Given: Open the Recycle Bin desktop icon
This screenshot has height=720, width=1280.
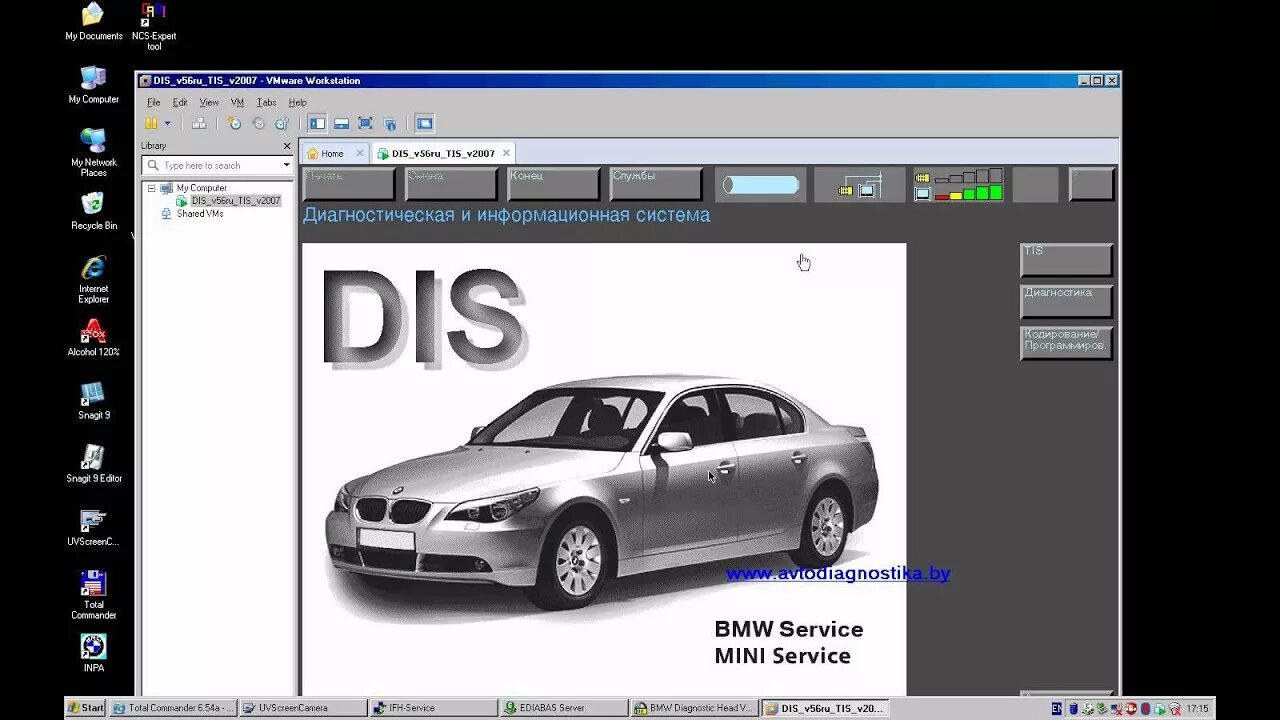Looking at the screenshot, I should [x=93, y=212].
